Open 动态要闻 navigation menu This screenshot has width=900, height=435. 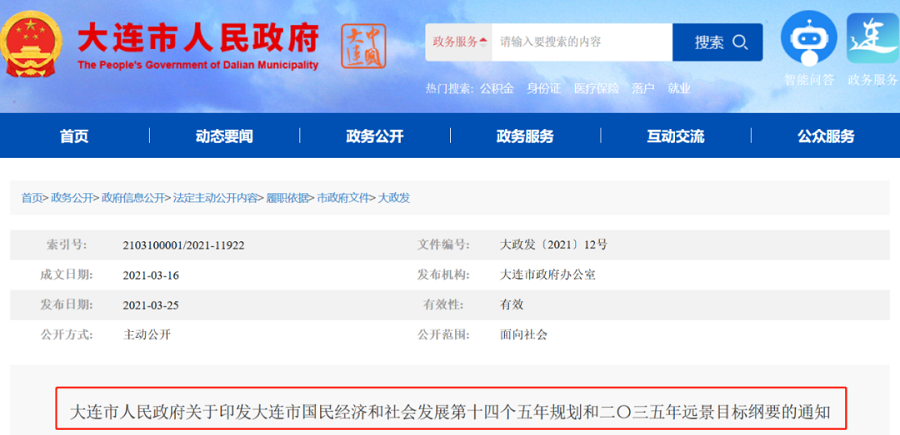coord(224,136)
